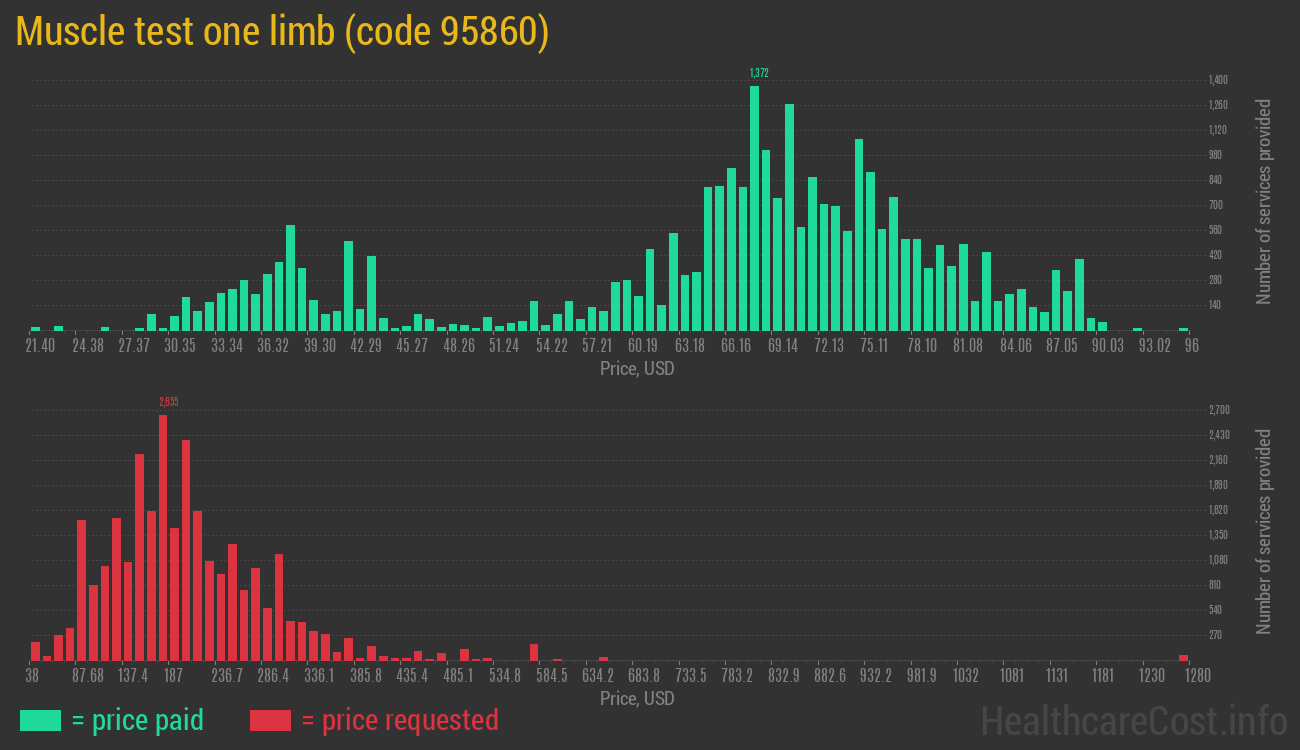Click the 1,620 y-axis label
1300x750 pixels.
point(1218,510)
